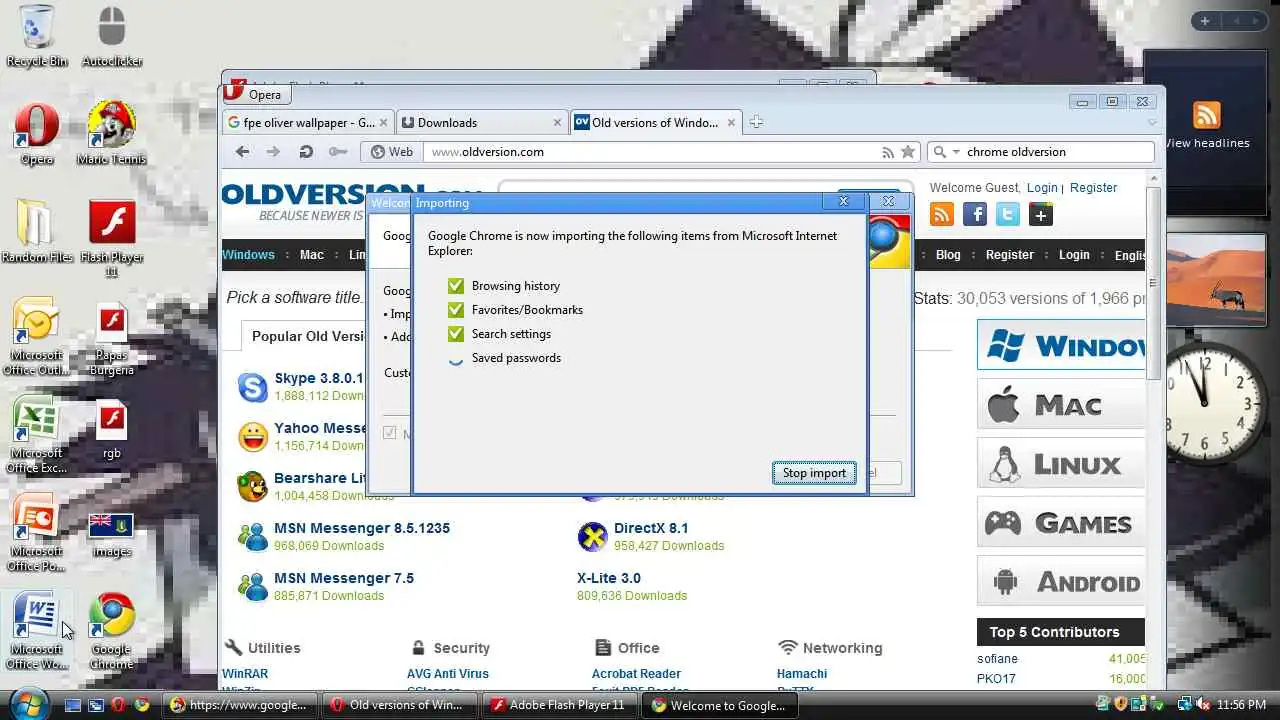Click the Browsing history green checkmark
Image resolution: width=1280 pixels, height=720 pixels.
456,286
